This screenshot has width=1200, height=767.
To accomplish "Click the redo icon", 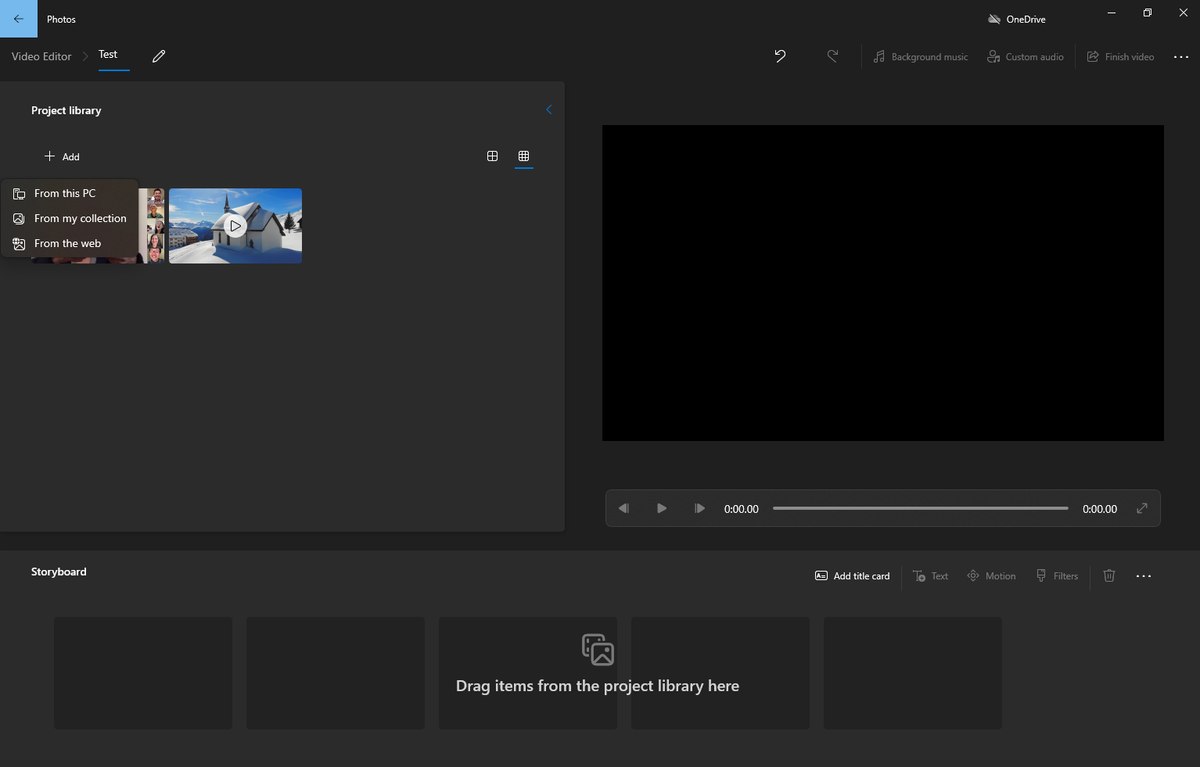I will click(x=833, y=57).
